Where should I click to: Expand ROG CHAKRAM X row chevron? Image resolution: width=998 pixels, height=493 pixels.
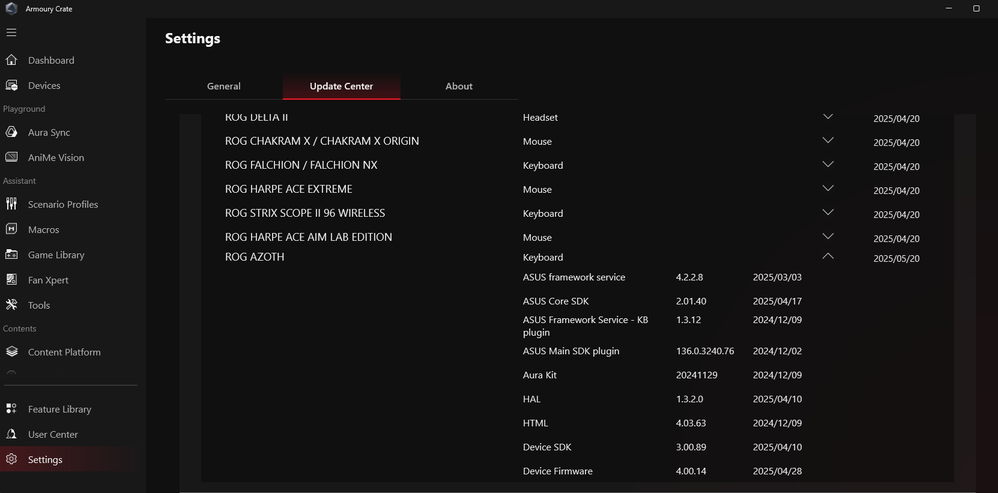pos(828,140)
